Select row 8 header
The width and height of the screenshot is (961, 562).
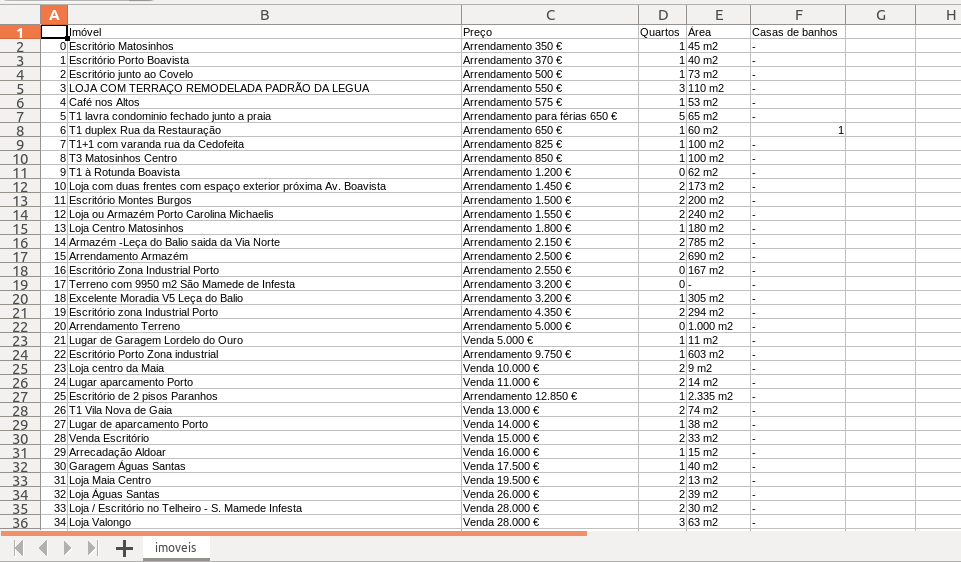(20, 131)
